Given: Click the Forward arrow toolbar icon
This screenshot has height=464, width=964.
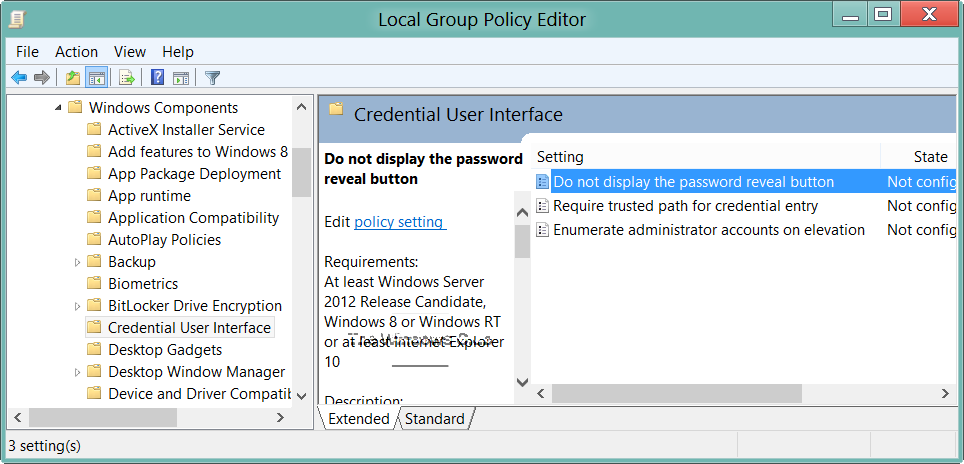Looking at the screenshot, I should point(42,77).
